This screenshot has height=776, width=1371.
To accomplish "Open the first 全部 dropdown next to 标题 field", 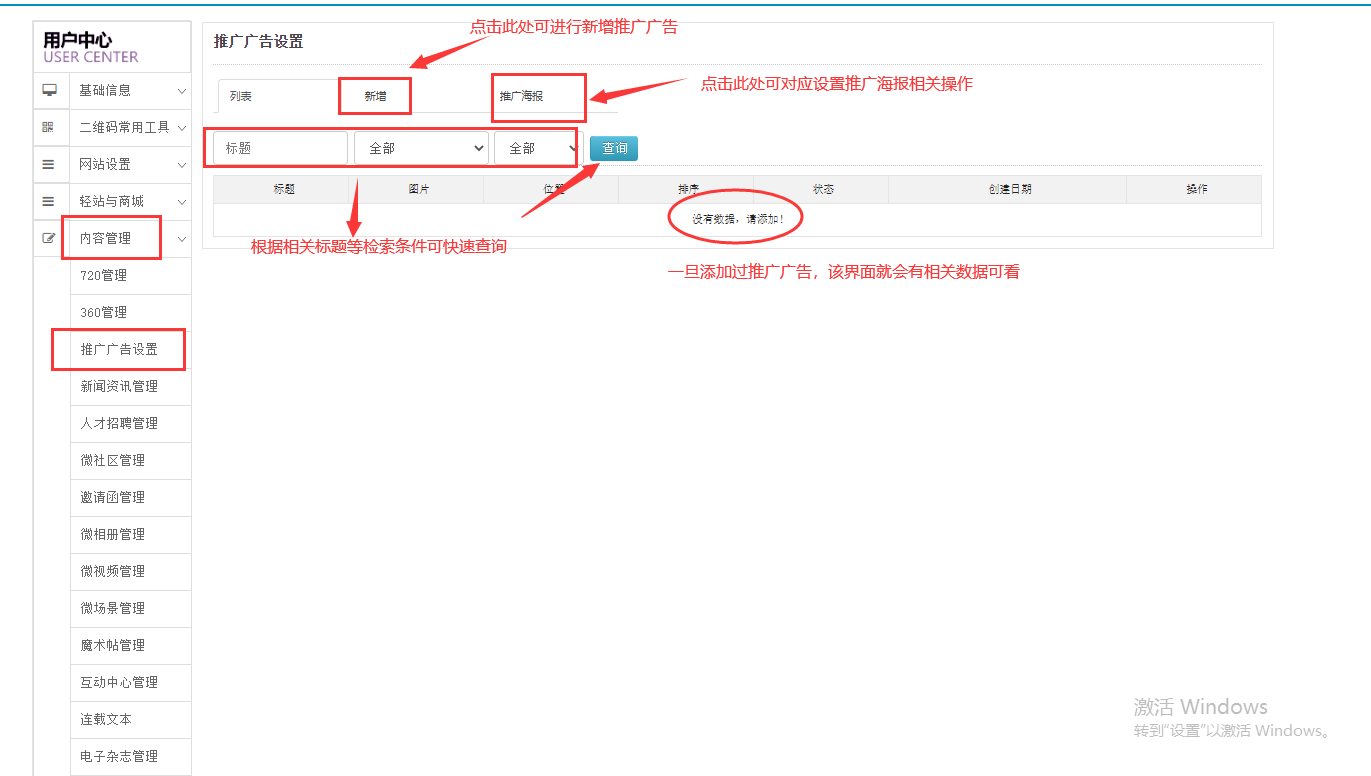I will pyautogui.click(x=421, y=148).
